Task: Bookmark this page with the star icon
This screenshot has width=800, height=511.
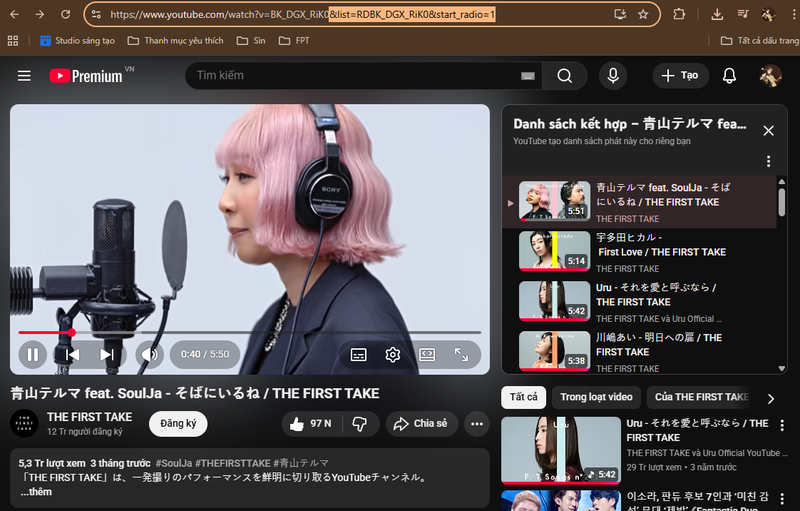Action: 643,14
